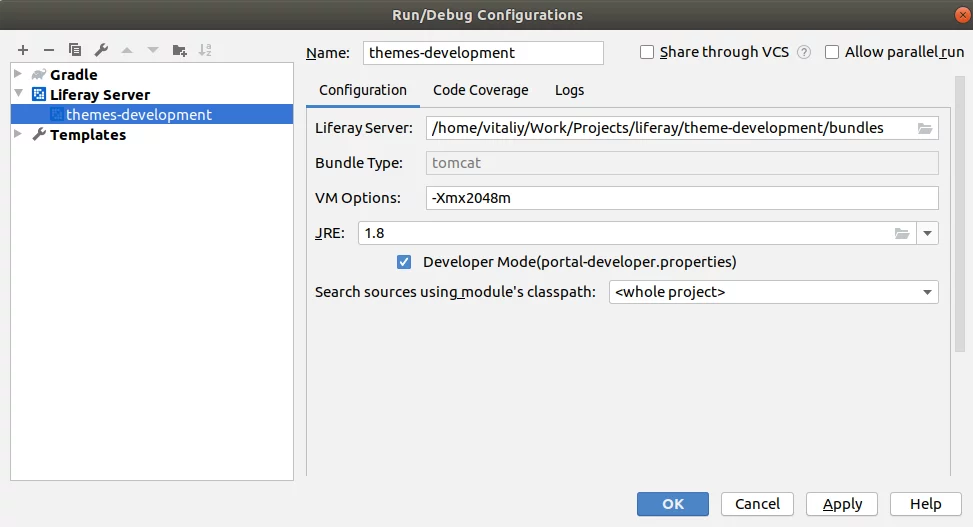Viewport: 973px width, 527px height.
Task: Collapse the Liferay Server tree node
Action: [x=19, y=94]
